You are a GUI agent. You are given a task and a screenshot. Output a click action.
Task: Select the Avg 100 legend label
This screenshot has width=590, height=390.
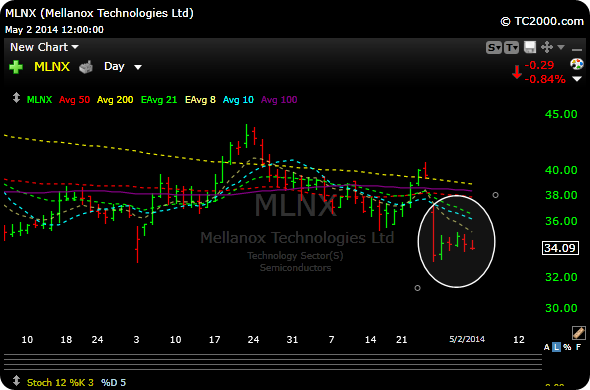tap(279, 100)
